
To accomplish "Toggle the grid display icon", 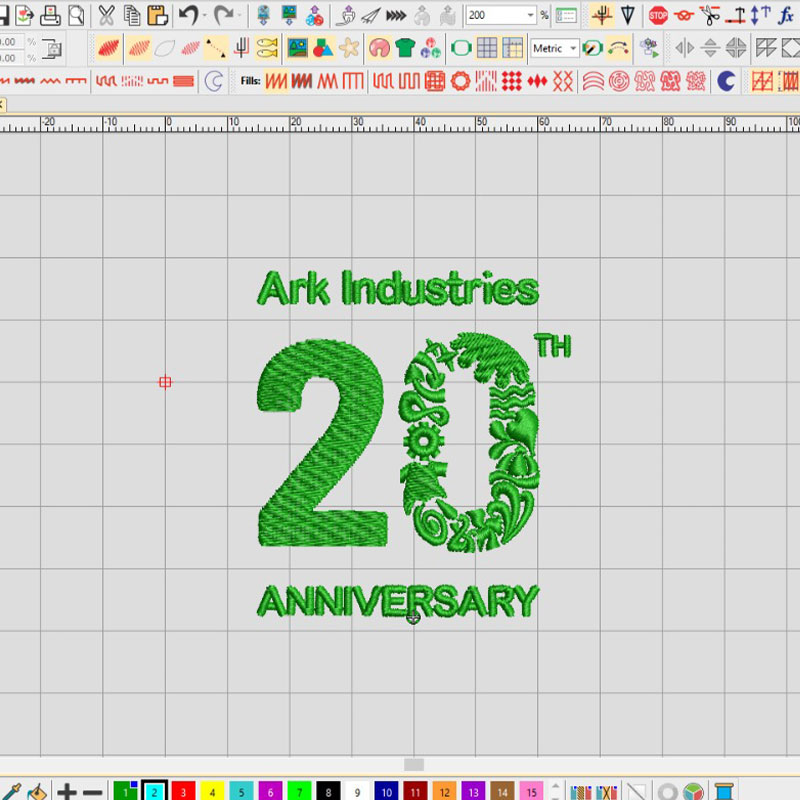I will (x=487, y=48).
